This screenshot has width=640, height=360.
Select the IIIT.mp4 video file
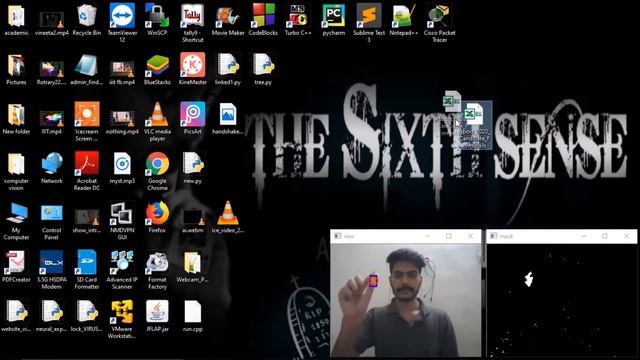point(51,121)
